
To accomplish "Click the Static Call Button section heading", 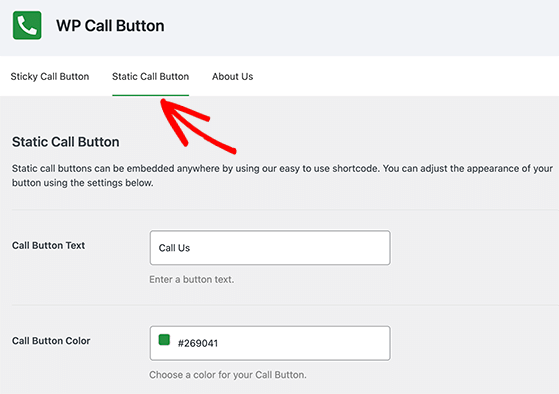I will 66,142.
